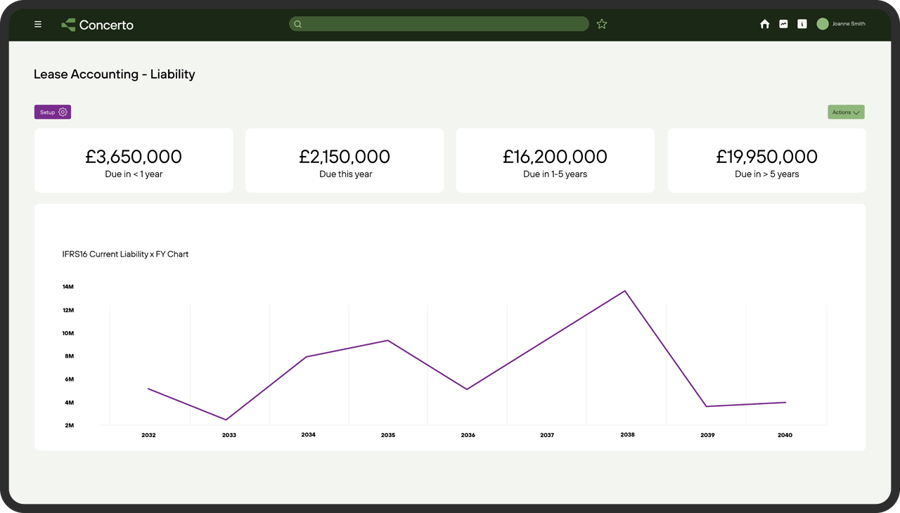Click the 2036 label on chart axis
Image resolution: width=900 pixels, height=513 pixels.
pos(468,435)
